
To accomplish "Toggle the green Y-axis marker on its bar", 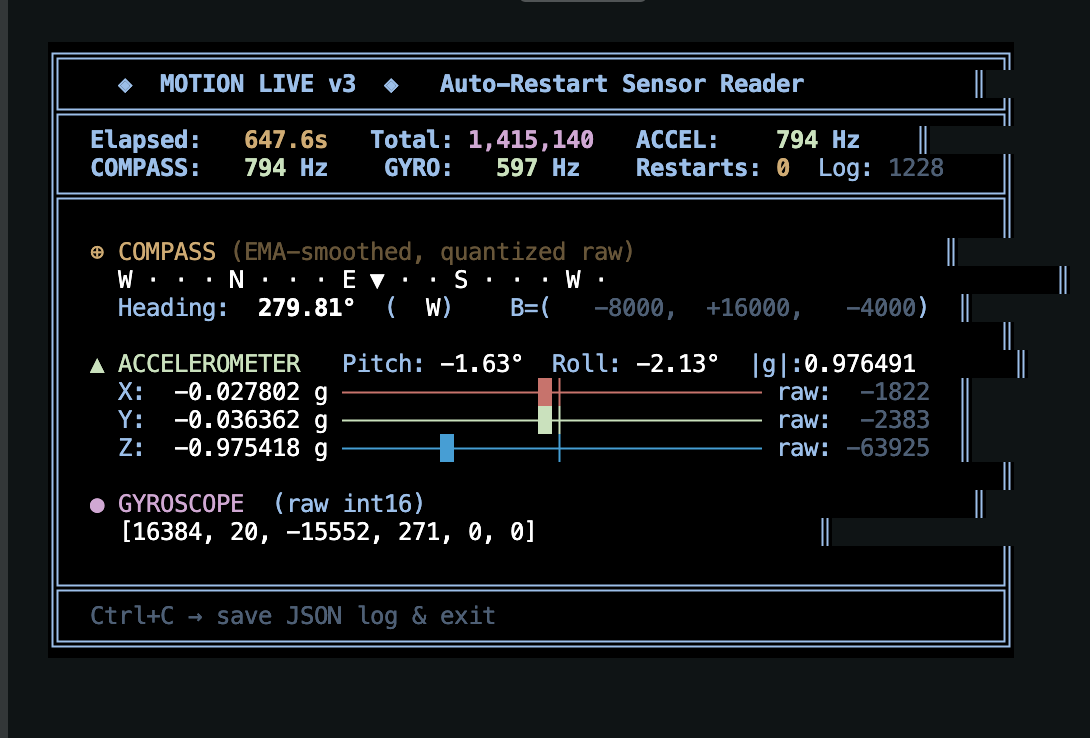I will coord(544,421).
